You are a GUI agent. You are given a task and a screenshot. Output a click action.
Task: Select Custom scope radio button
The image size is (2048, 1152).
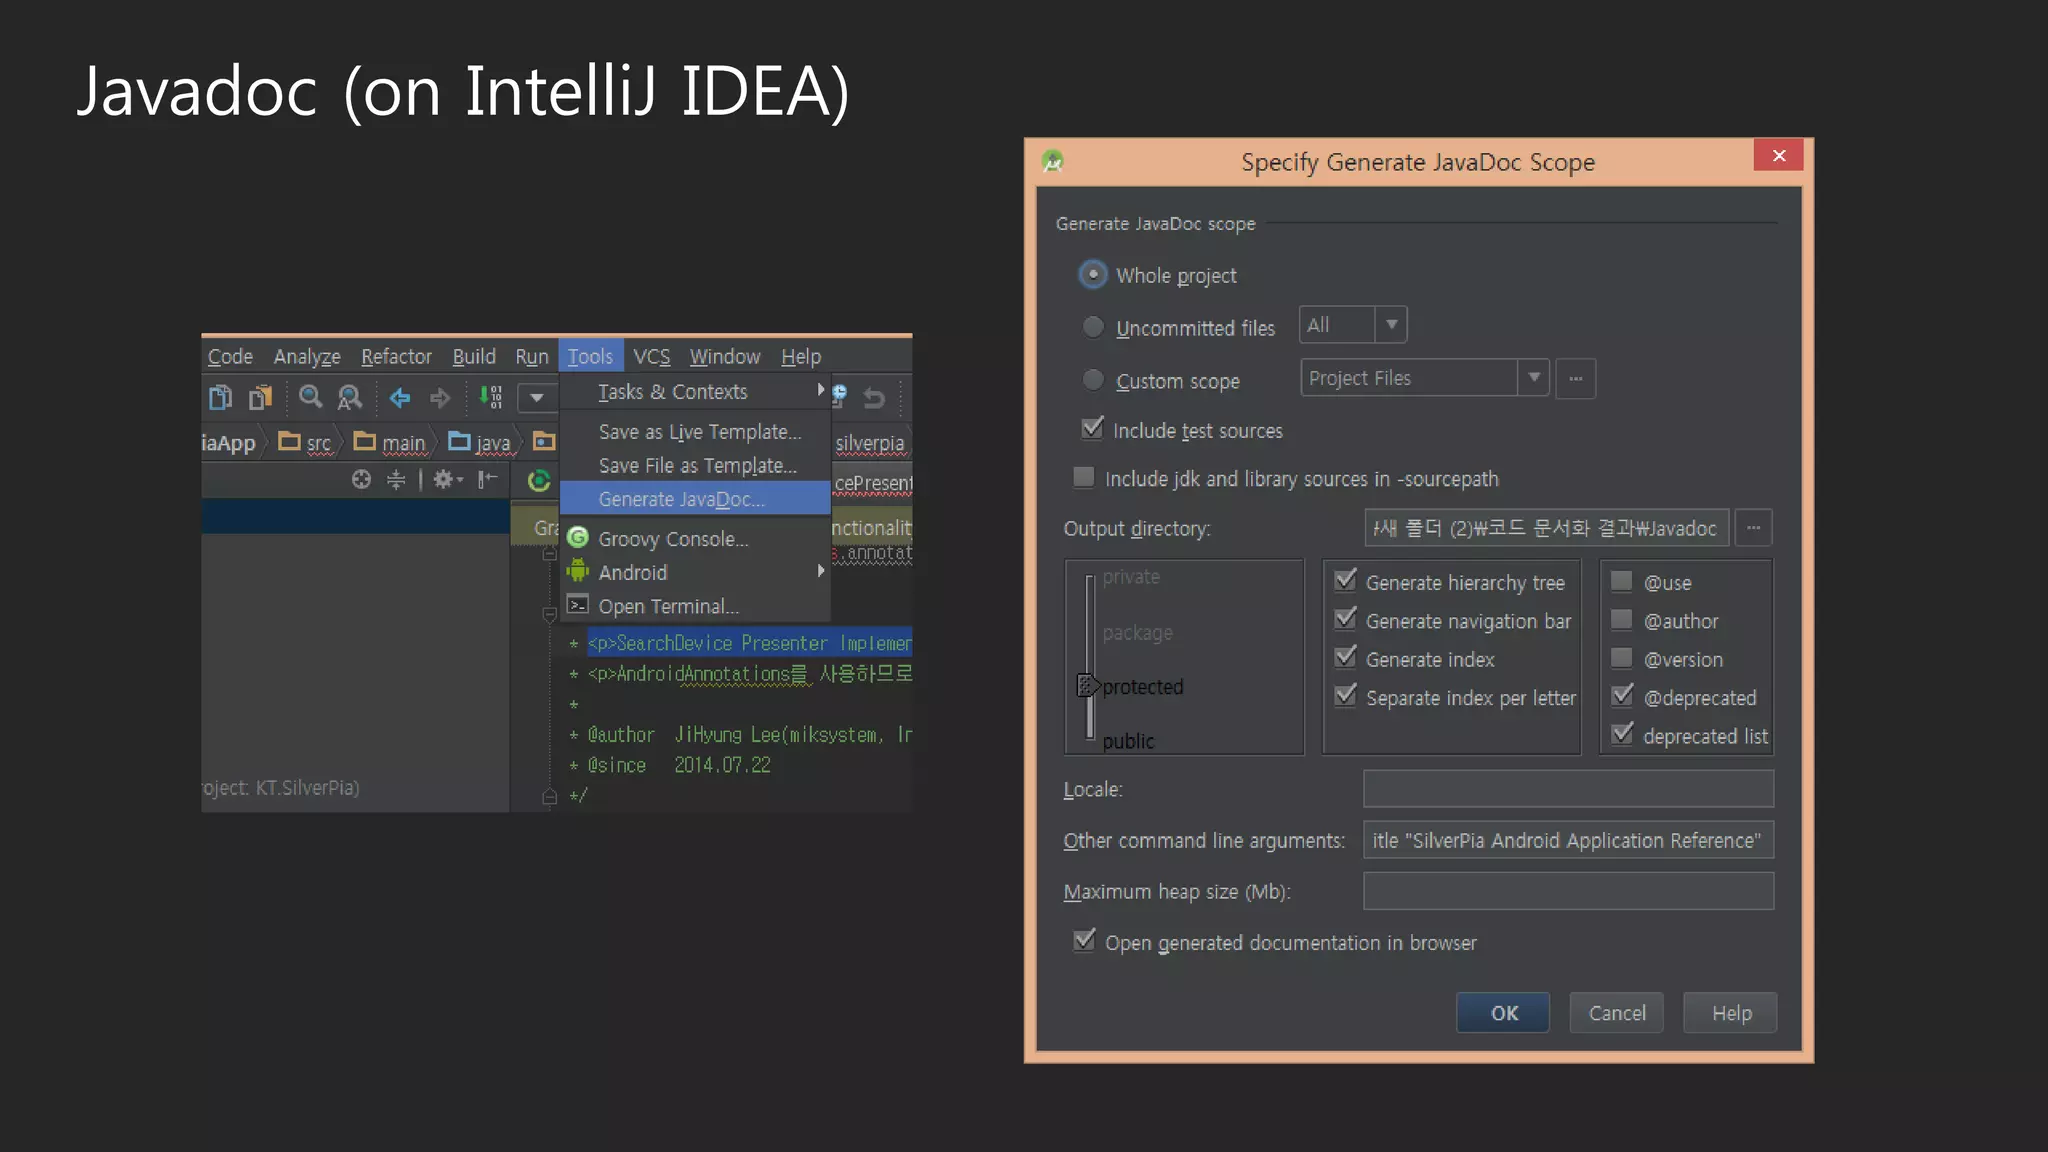coord(1093,380)
